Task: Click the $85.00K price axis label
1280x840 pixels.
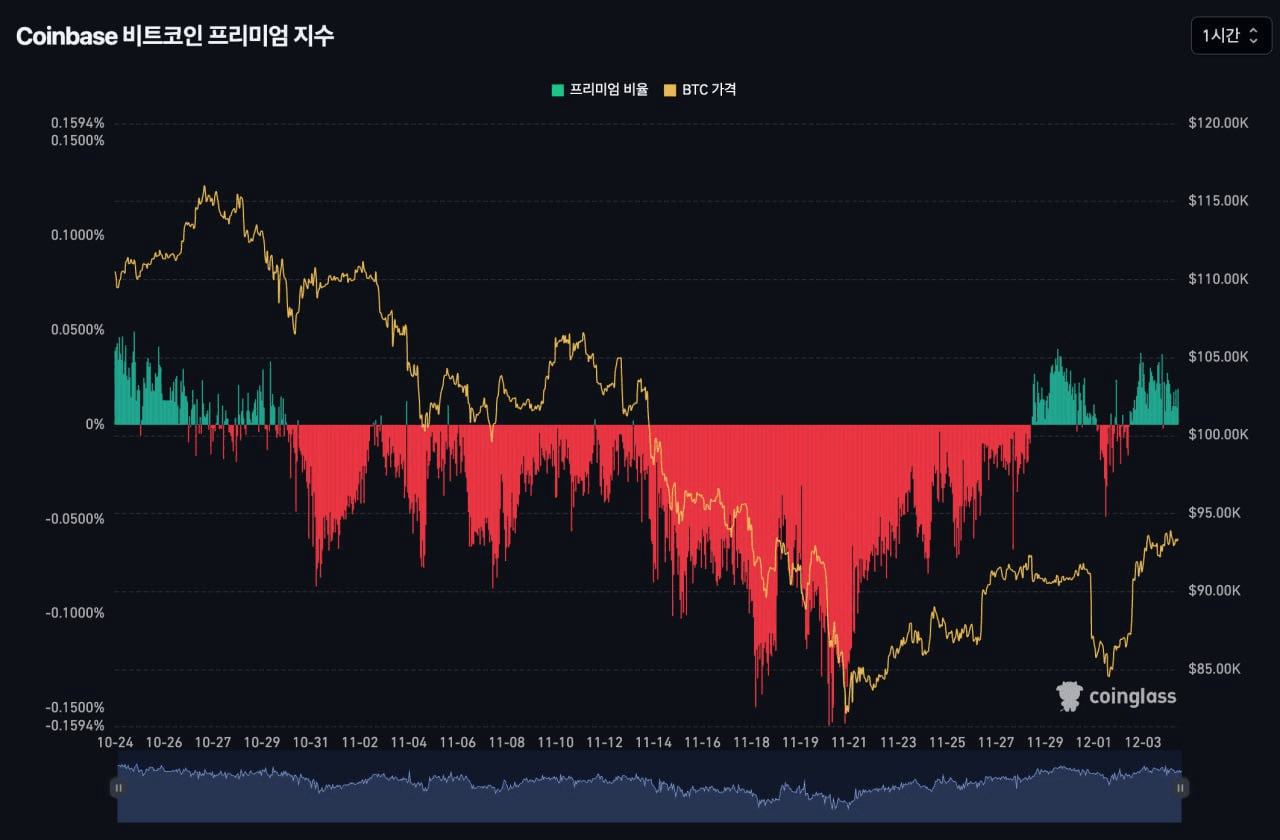Action: click(x=1217, y=669)
